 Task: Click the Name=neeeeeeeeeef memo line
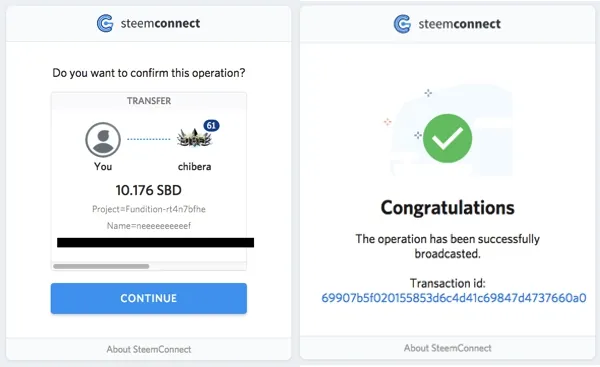coord(149,226)
